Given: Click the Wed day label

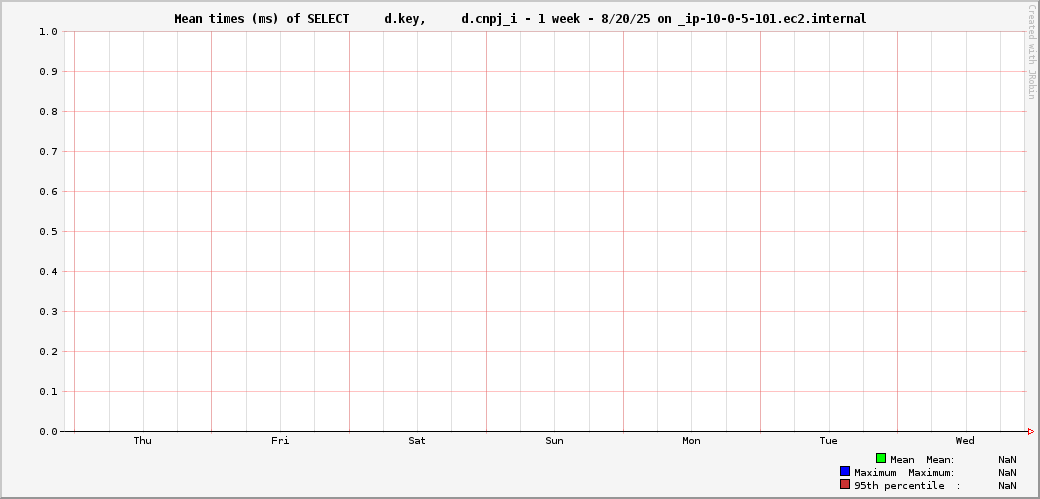Looking at the screenshot, I should pyautogui.click(x=965, y=441).
